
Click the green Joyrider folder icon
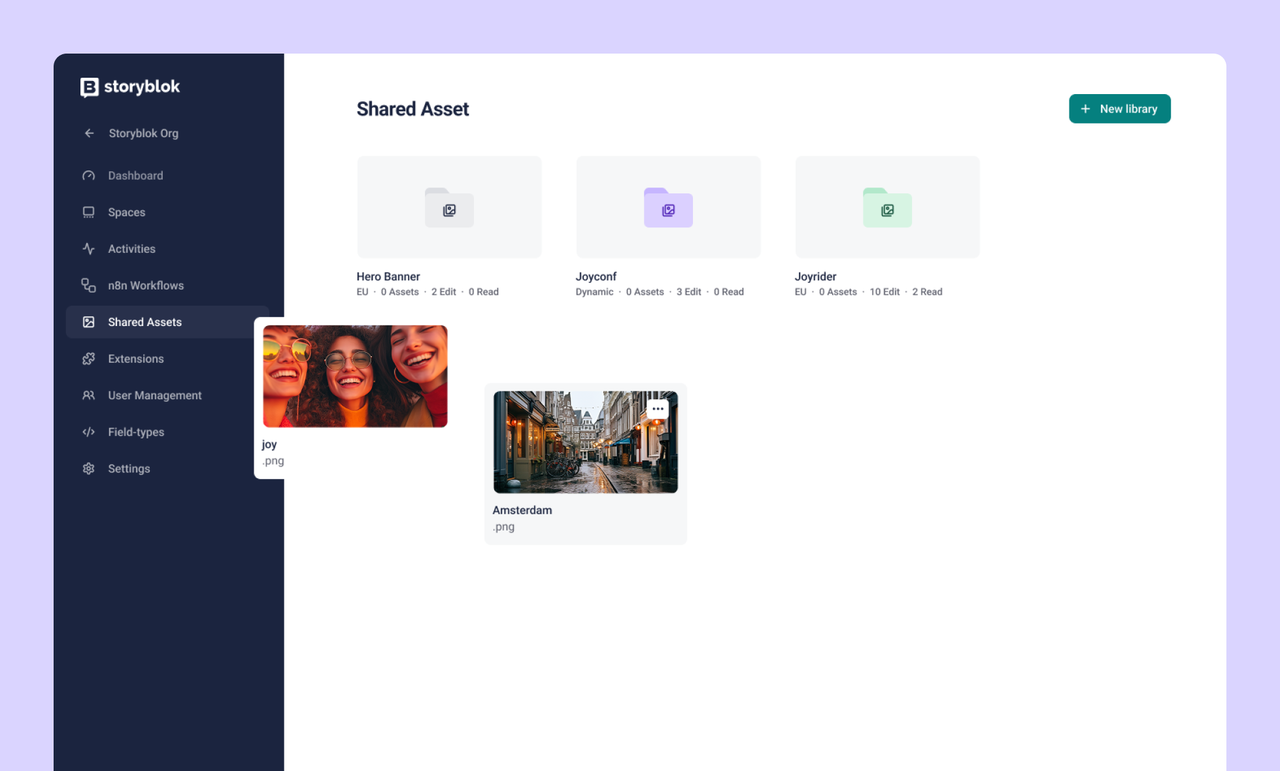(x=887, y=207)
